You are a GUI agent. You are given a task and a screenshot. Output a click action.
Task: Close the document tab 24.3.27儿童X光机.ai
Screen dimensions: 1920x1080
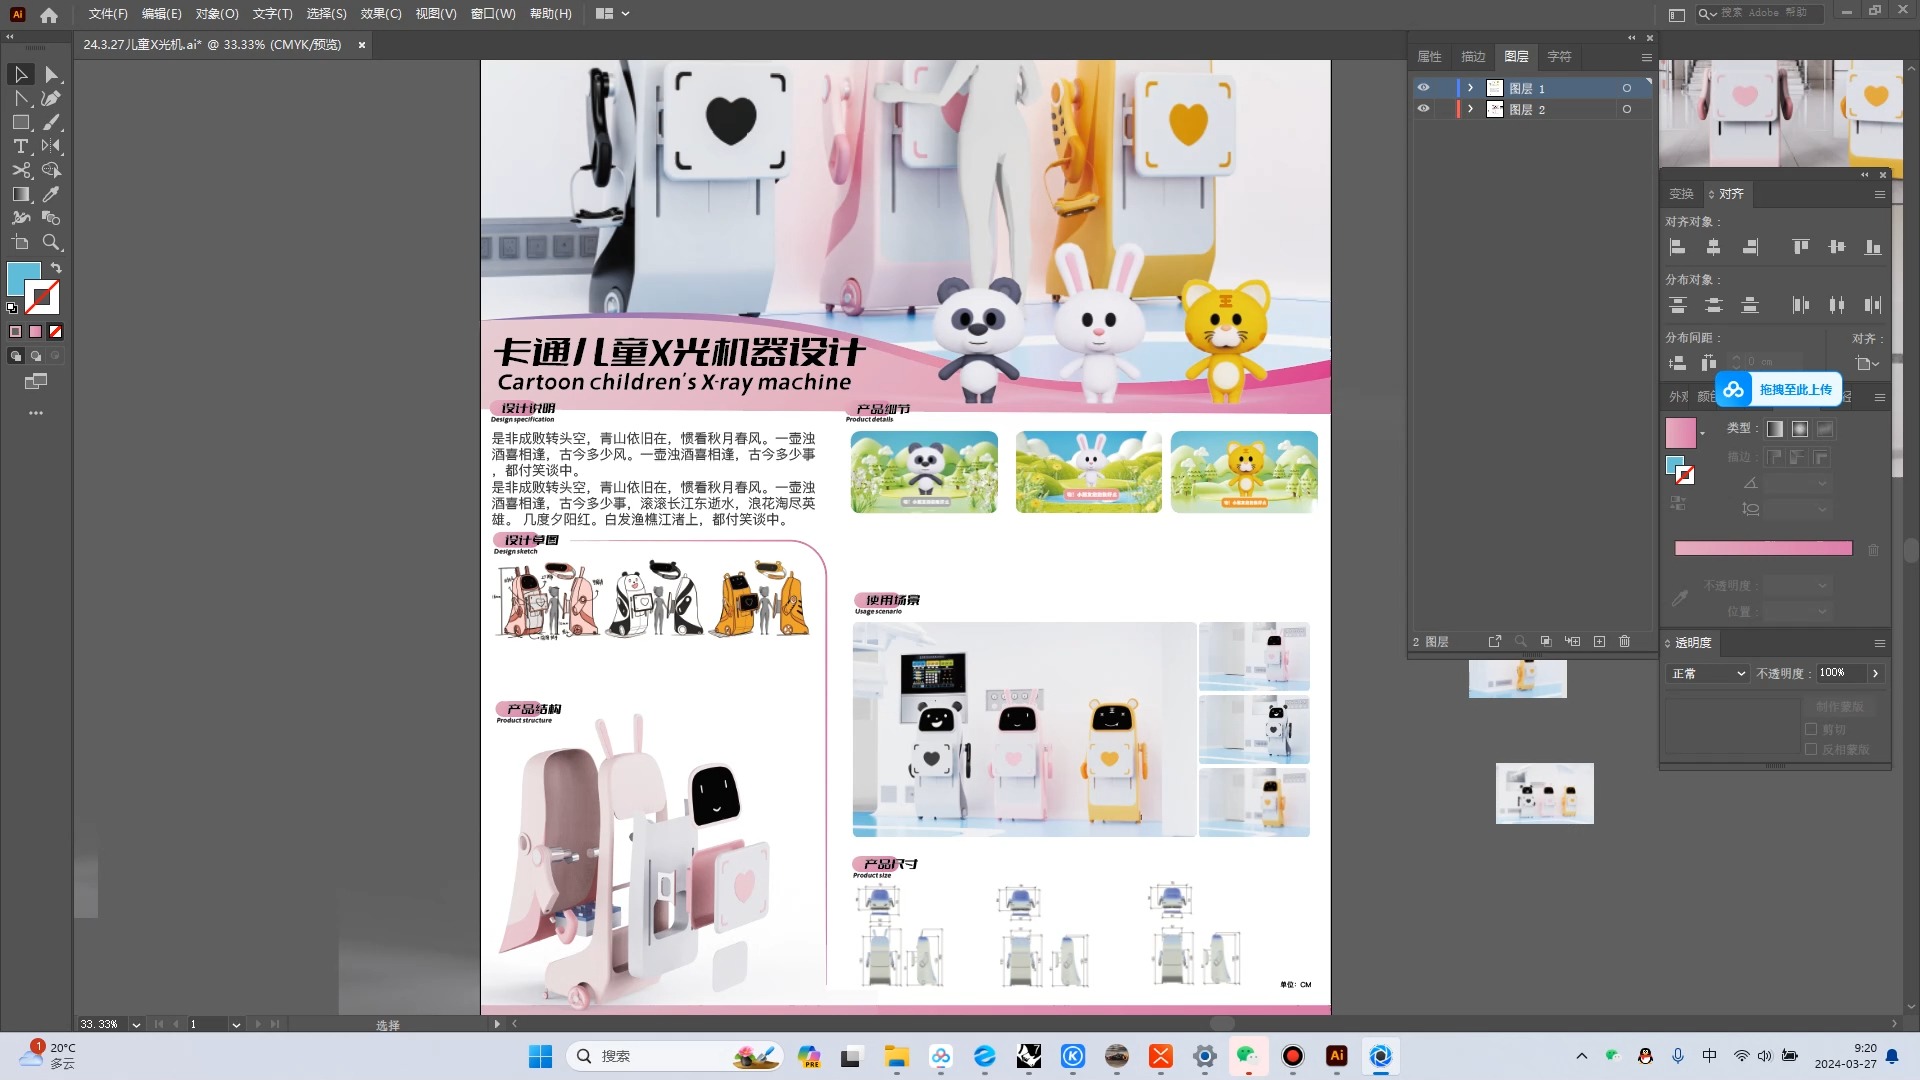[x=362, y=45]
